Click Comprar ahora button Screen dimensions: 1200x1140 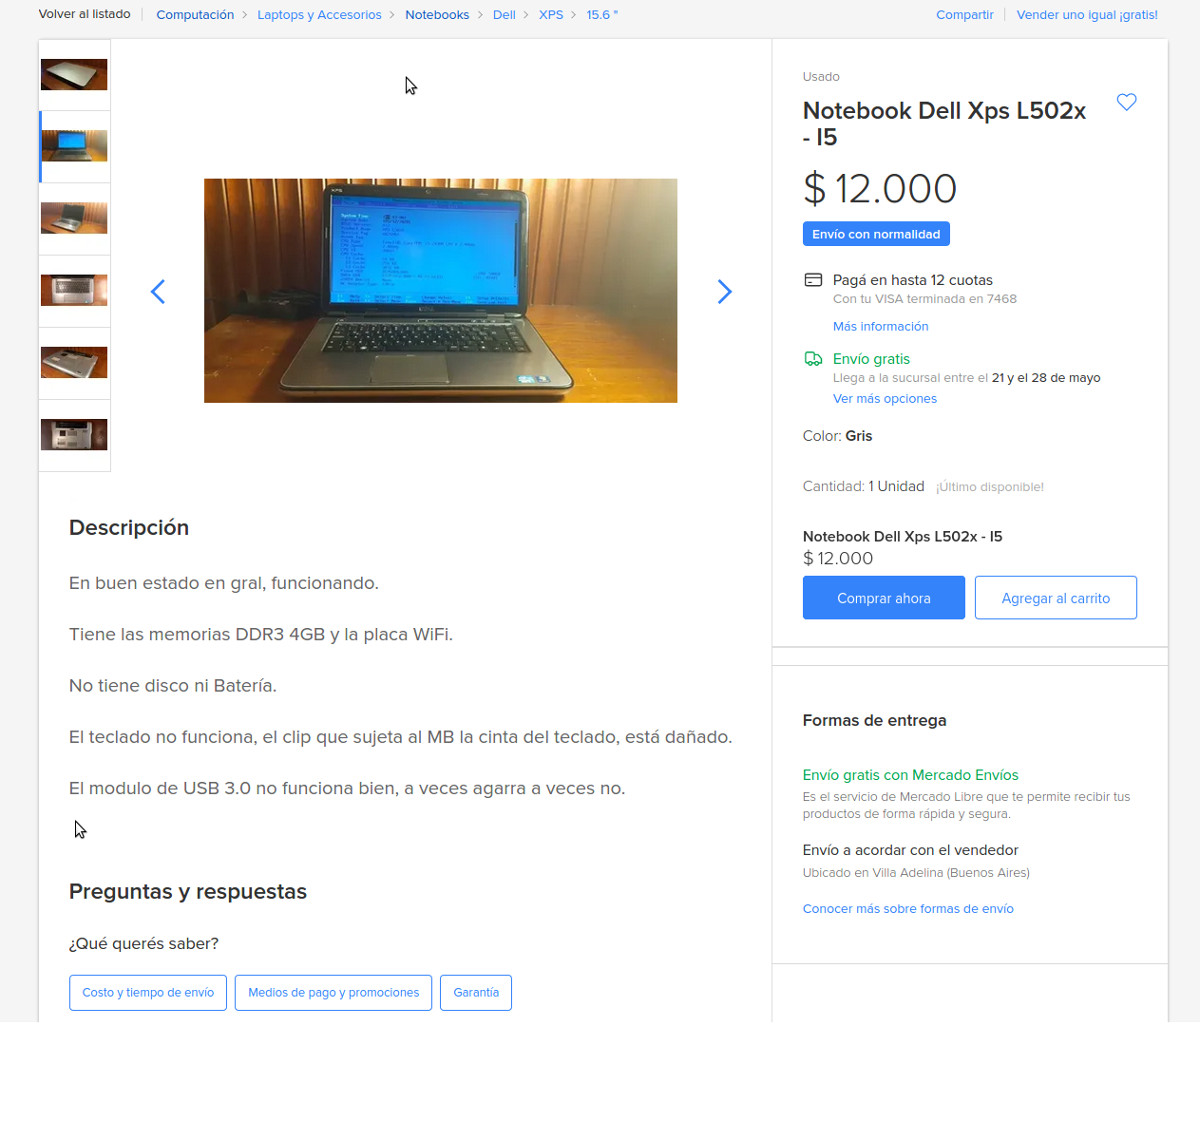(883, 598)
